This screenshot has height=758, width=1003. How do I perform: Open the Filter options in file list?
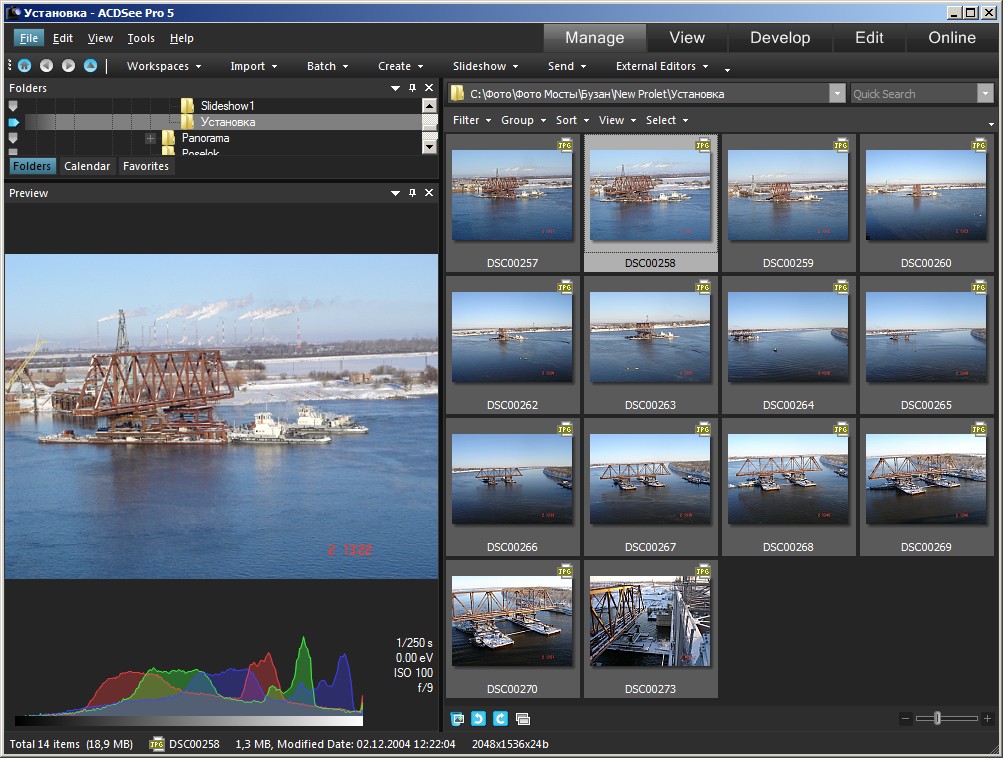click(471, 120)
